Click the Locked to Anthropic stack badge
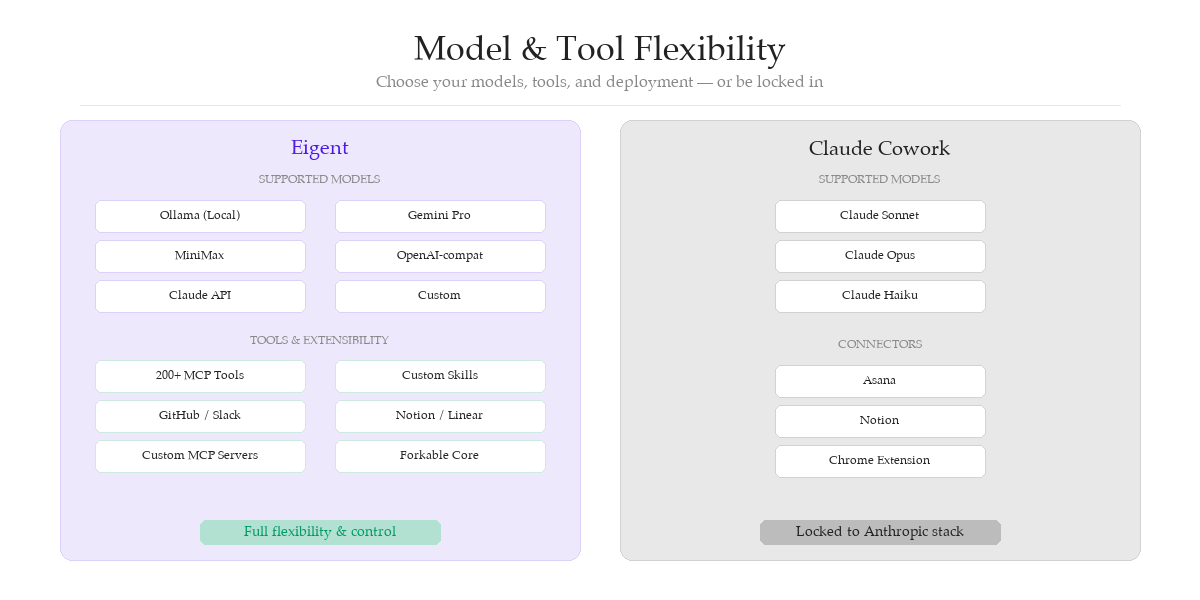Viewport: 1200px width, 600px height. pos(880,532)
